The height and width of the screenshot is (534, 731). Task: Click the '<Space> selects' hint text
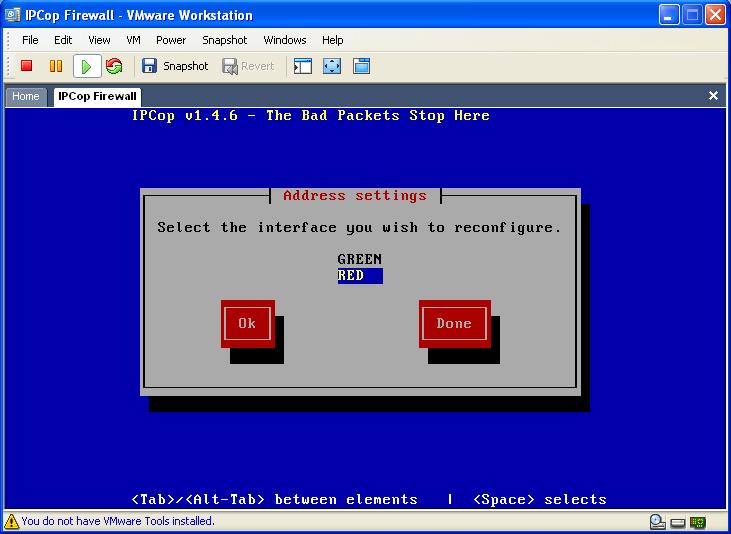tap(540, 499)
